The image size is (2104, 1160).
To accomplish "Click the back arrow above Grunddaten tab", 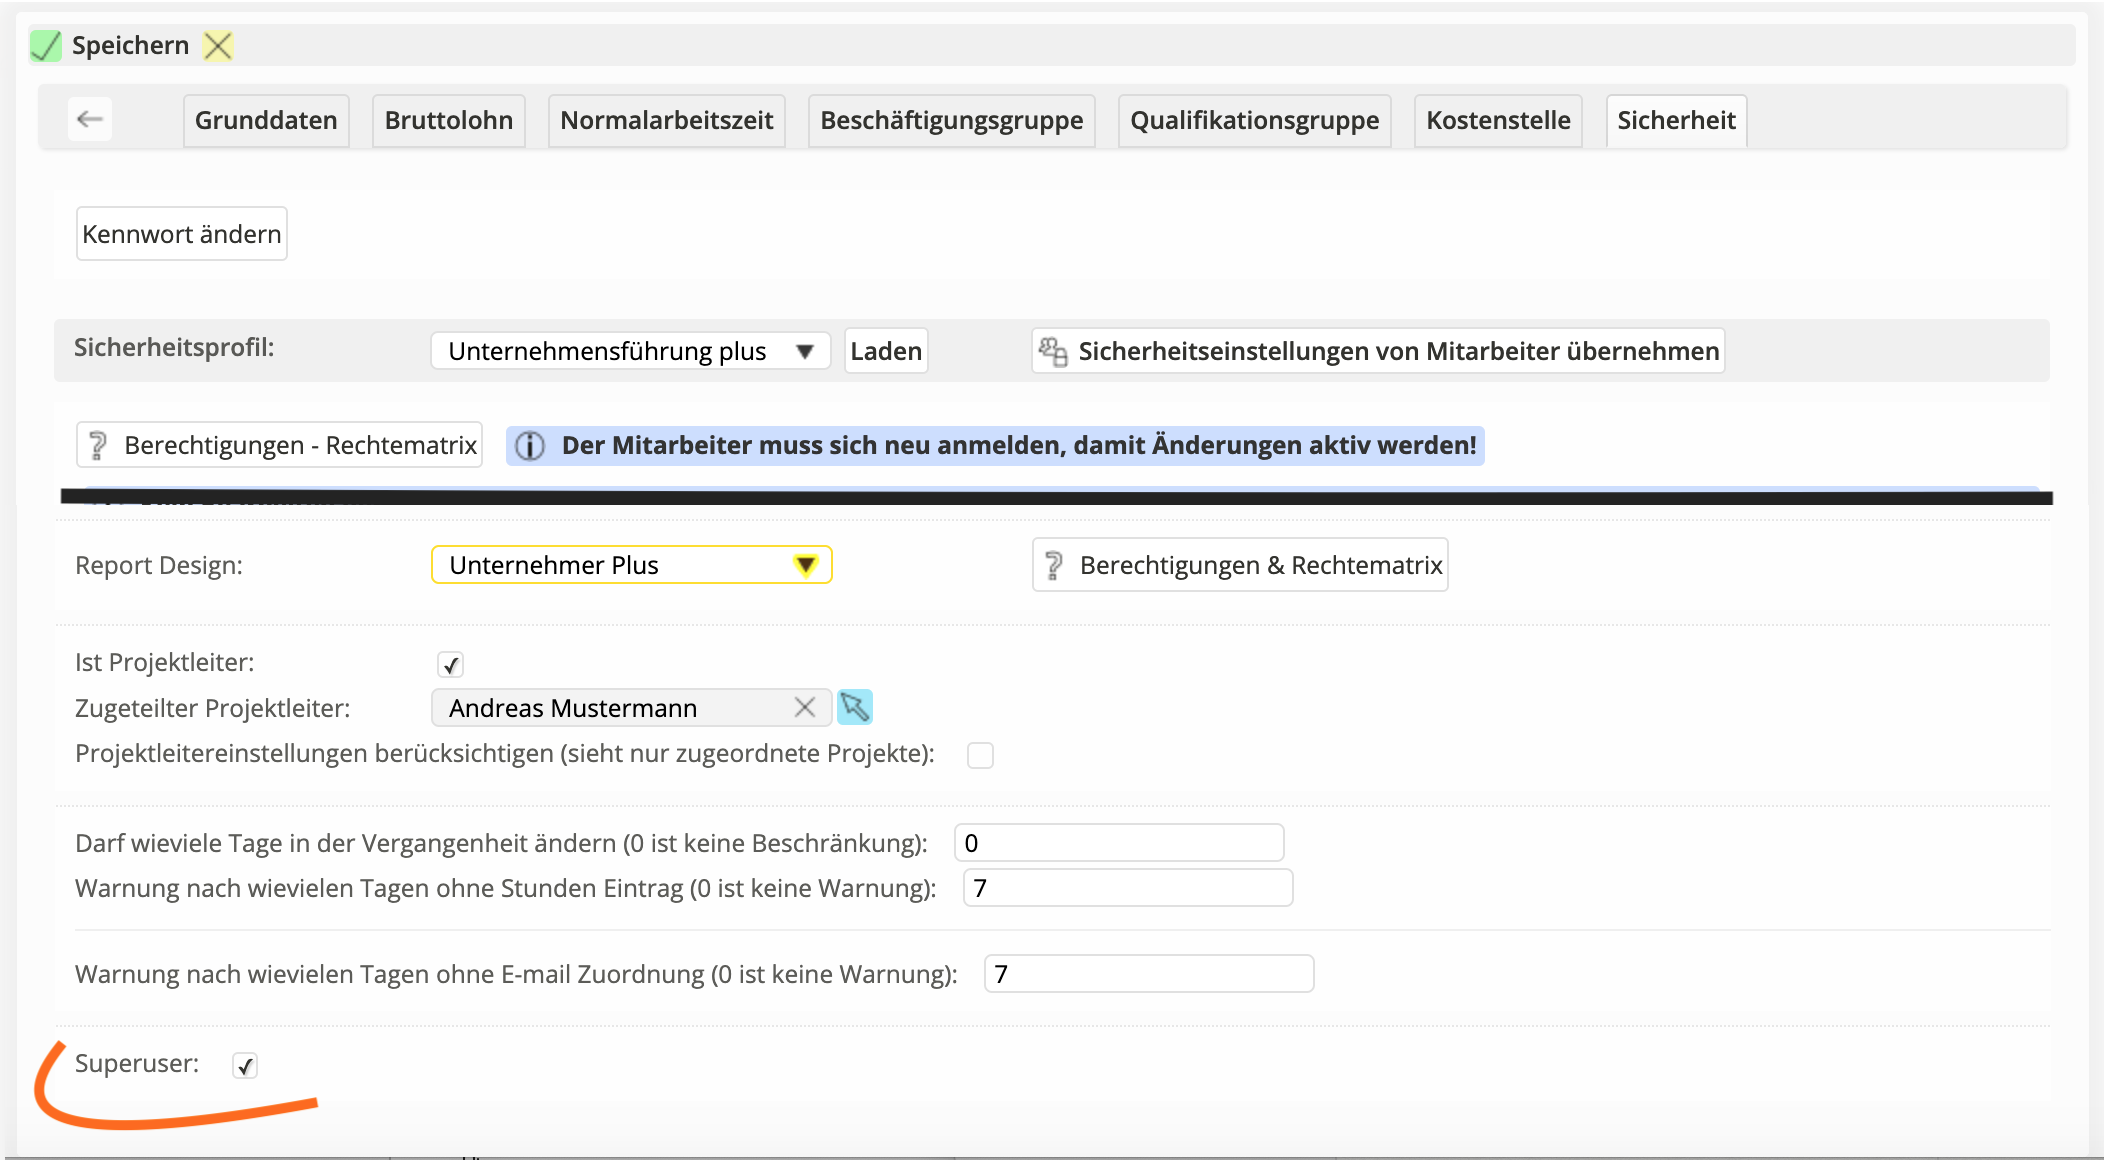I will click(x=89, y=119).
